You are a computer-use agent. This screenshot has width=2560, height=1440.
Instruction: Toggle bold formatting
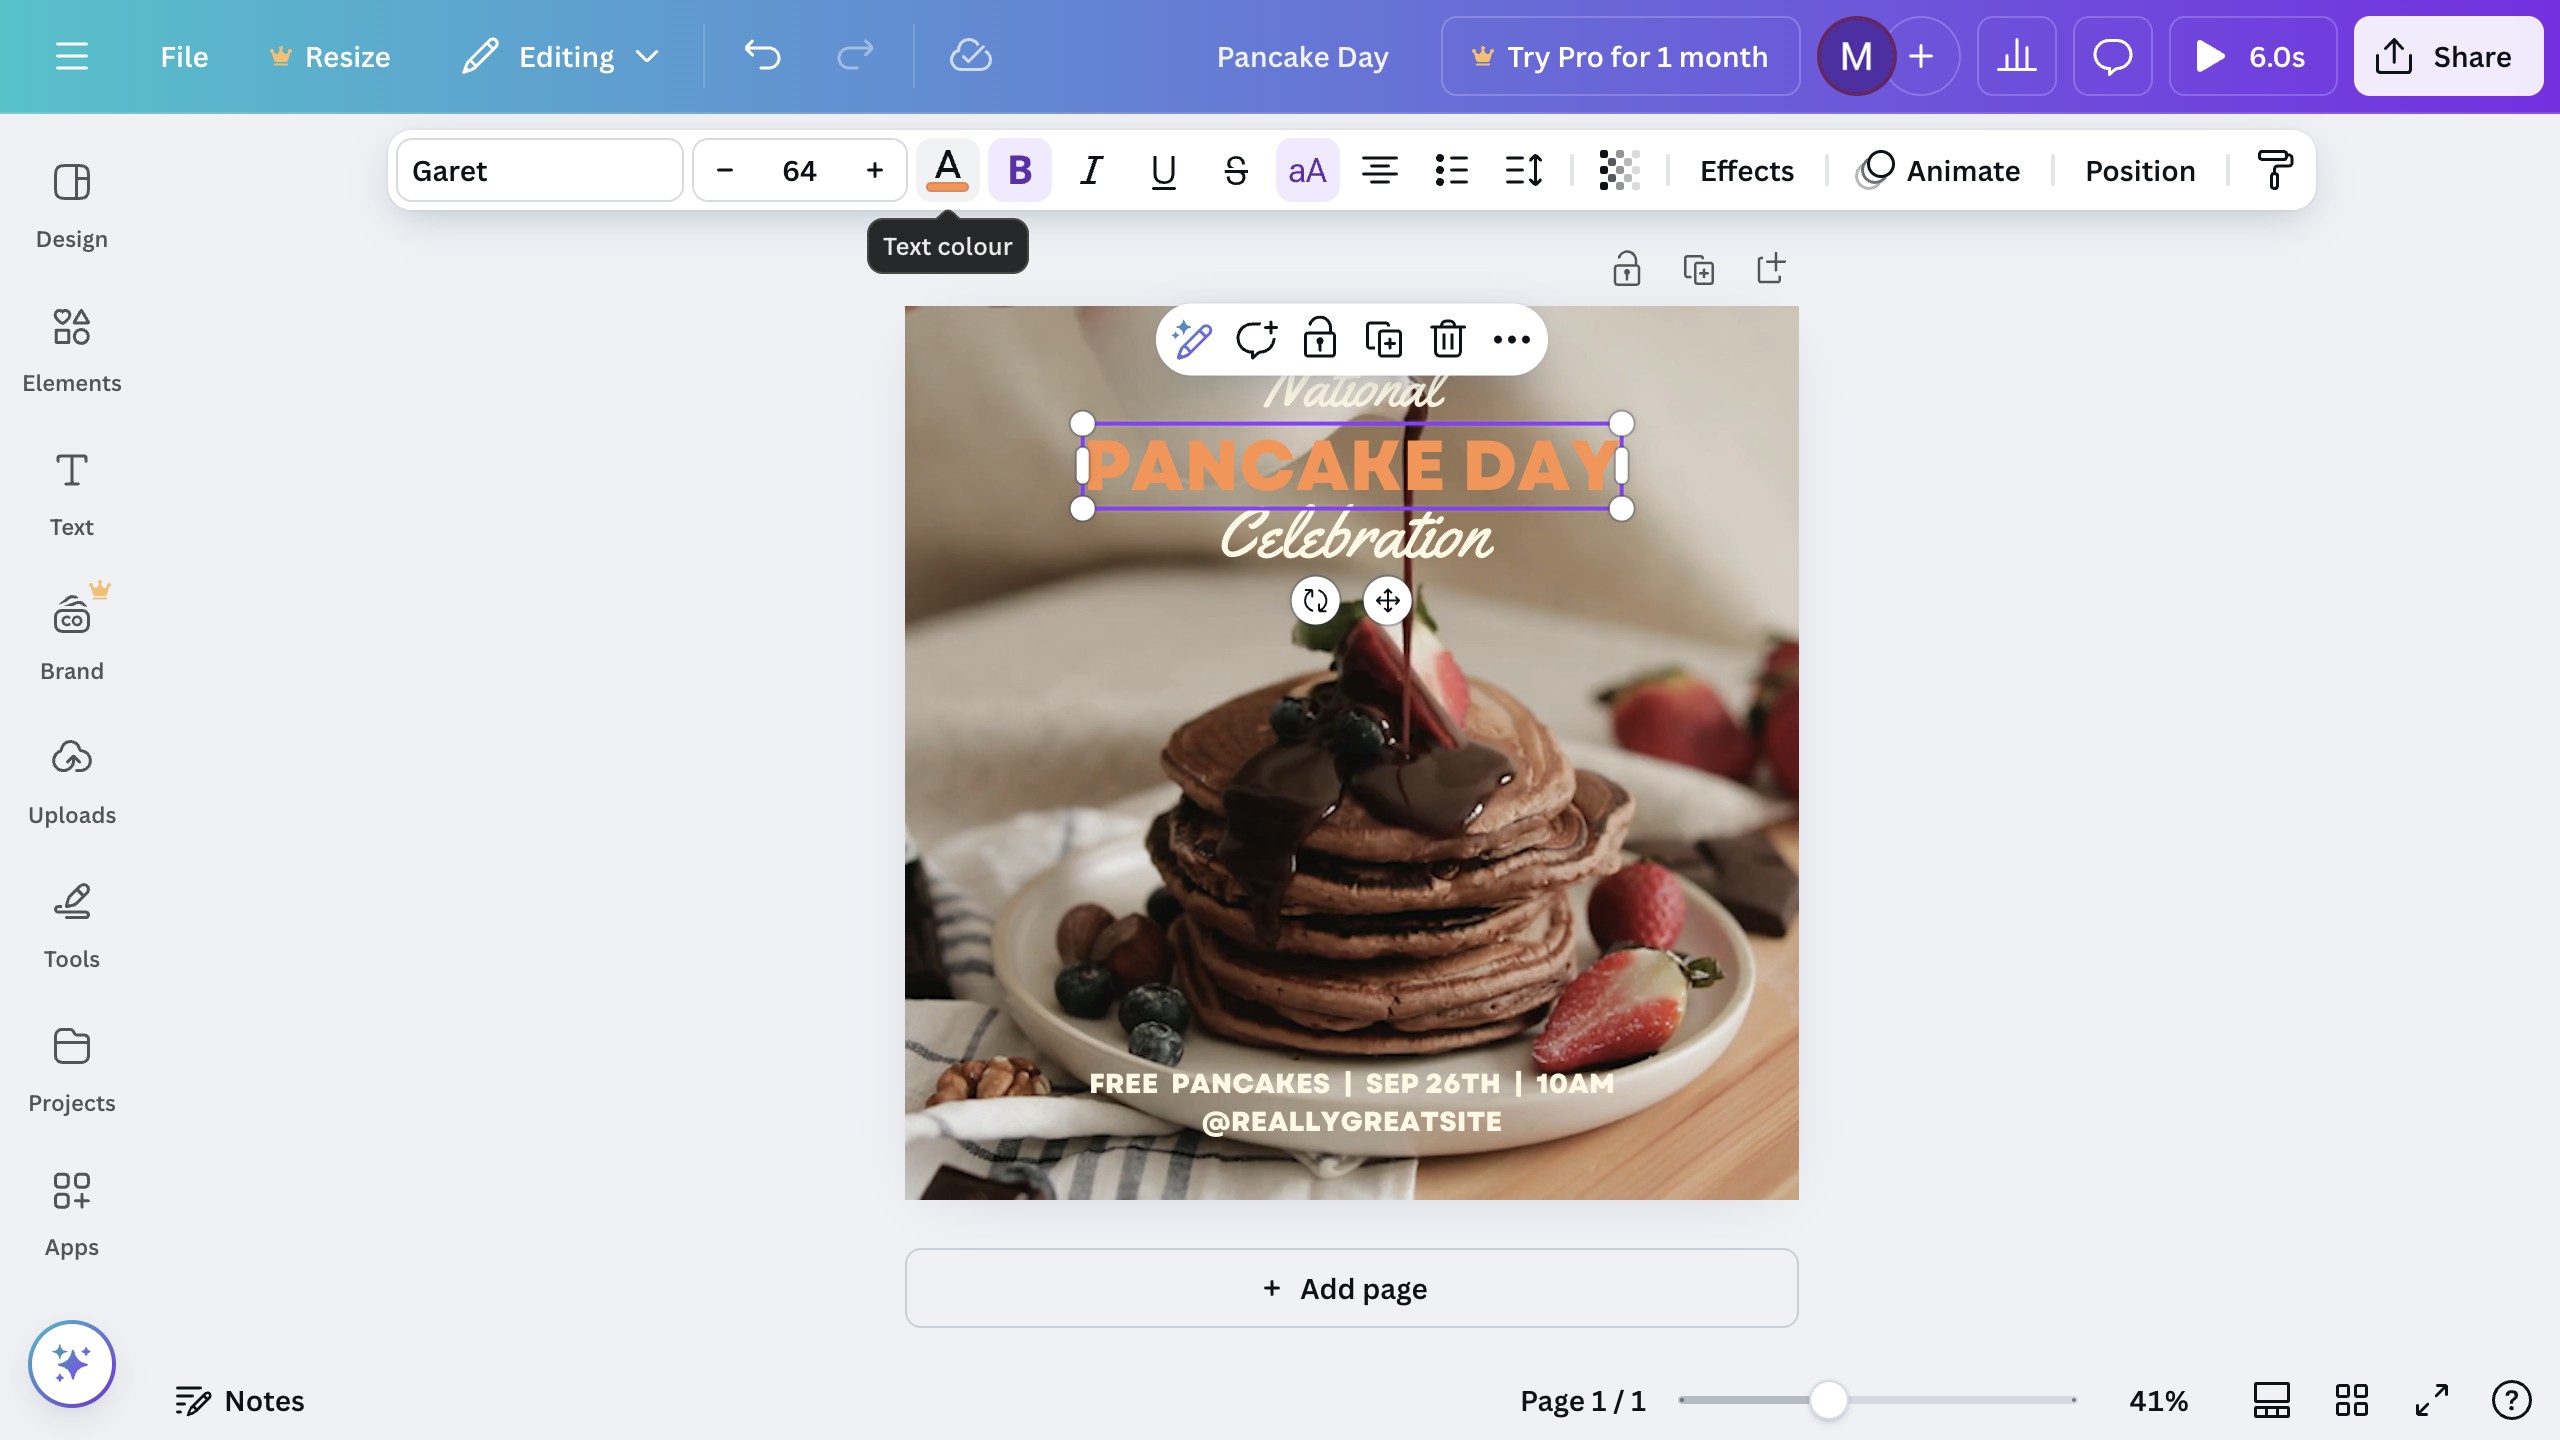coord(1019,171)
